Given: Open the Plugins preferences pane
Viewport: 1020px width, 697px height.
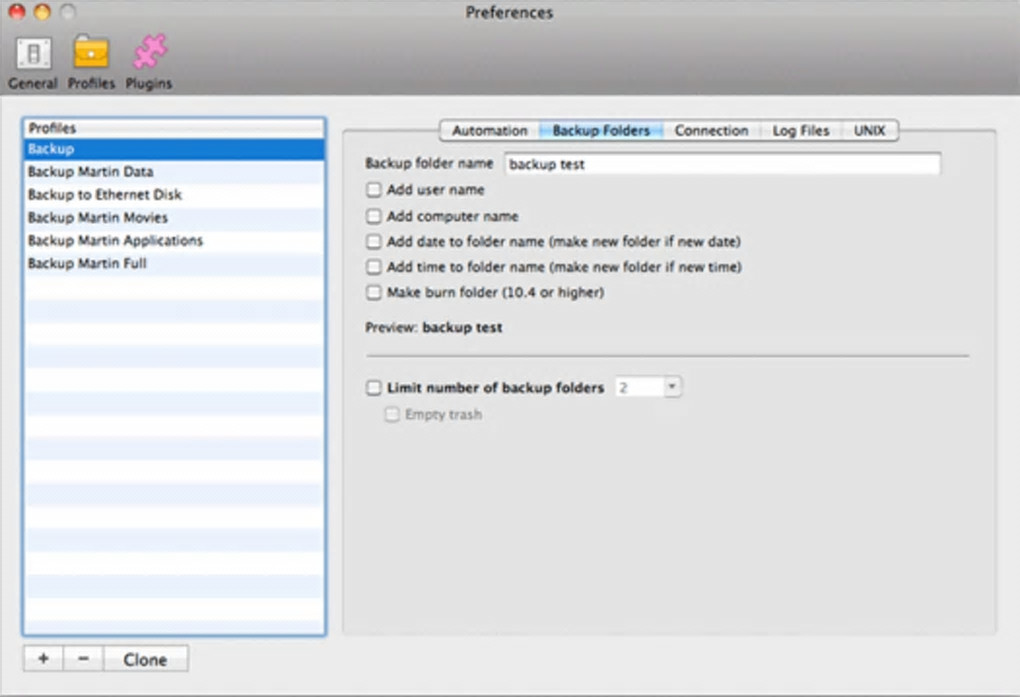Looking at the screenshot, I should [149, 63].
